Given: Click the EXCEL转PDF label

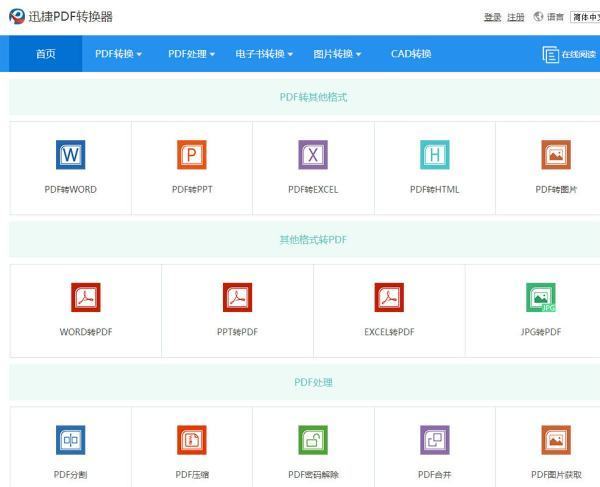Looking at the screenshot, I should pyautogui.click(x=389, y=332).
